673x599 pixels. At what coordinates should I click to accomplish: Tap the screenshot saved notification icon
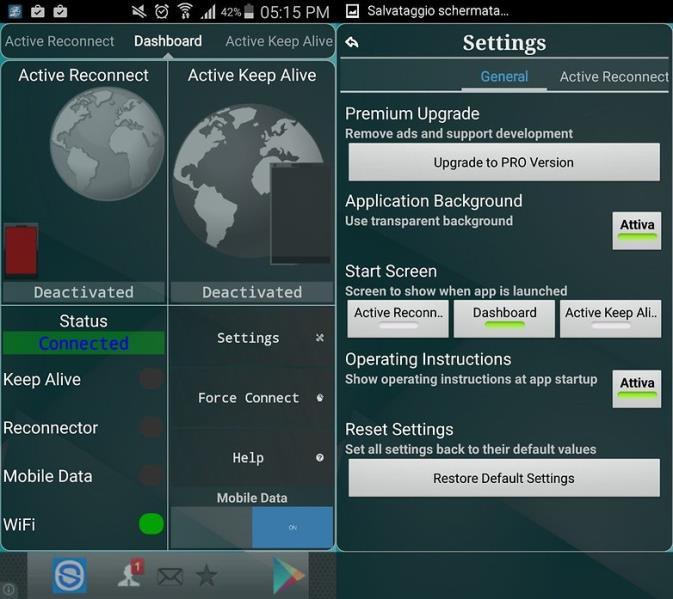352,11
